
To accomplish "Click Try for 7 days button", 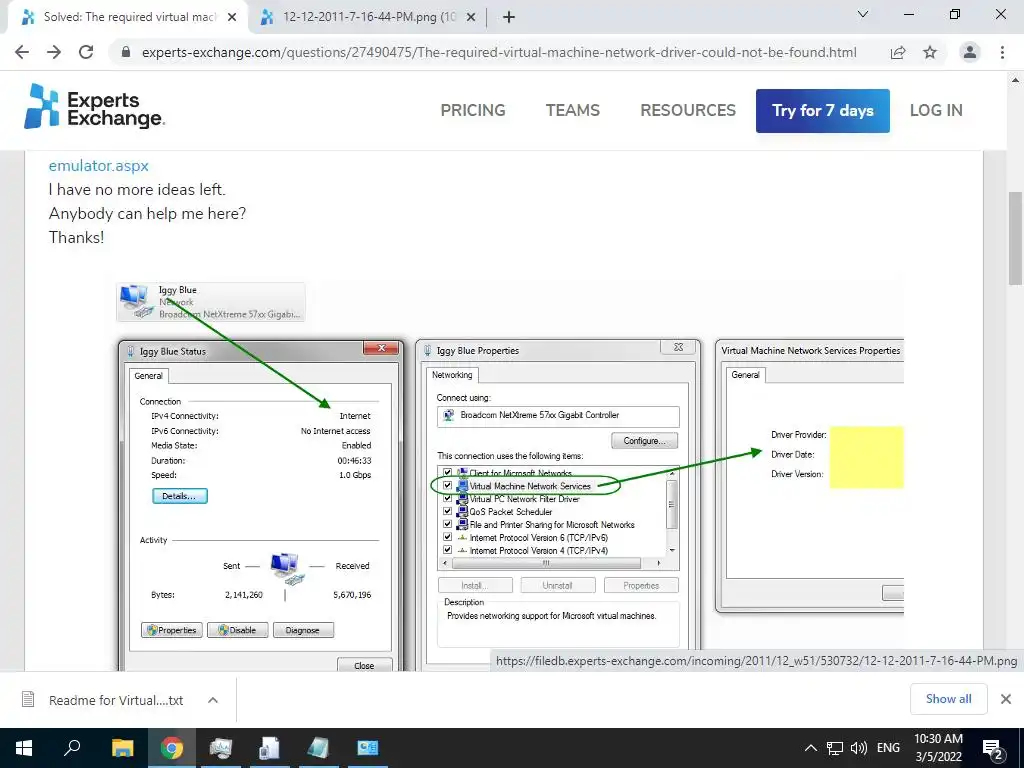I will (822, 110).
